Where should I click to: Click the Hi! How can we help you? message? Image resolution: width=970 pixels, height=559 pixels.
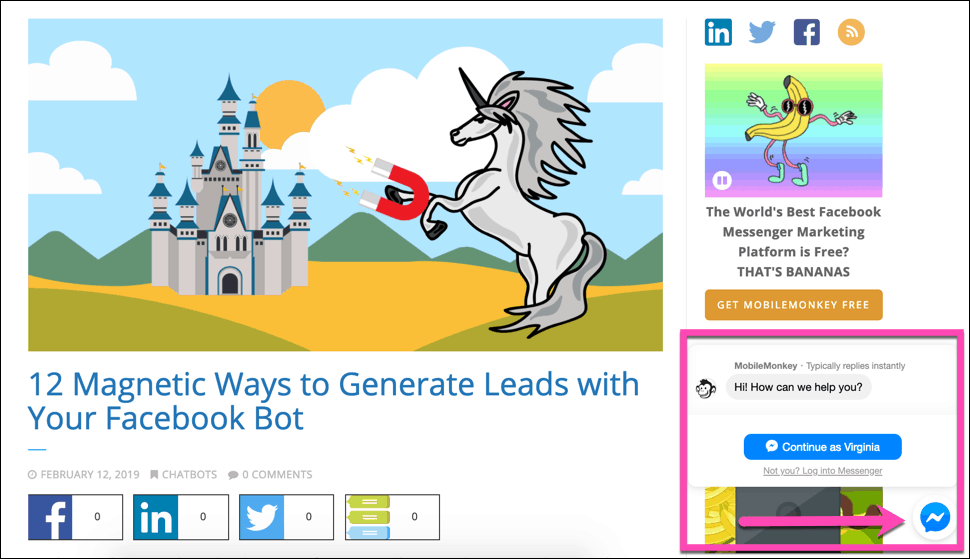click(798, 387)
